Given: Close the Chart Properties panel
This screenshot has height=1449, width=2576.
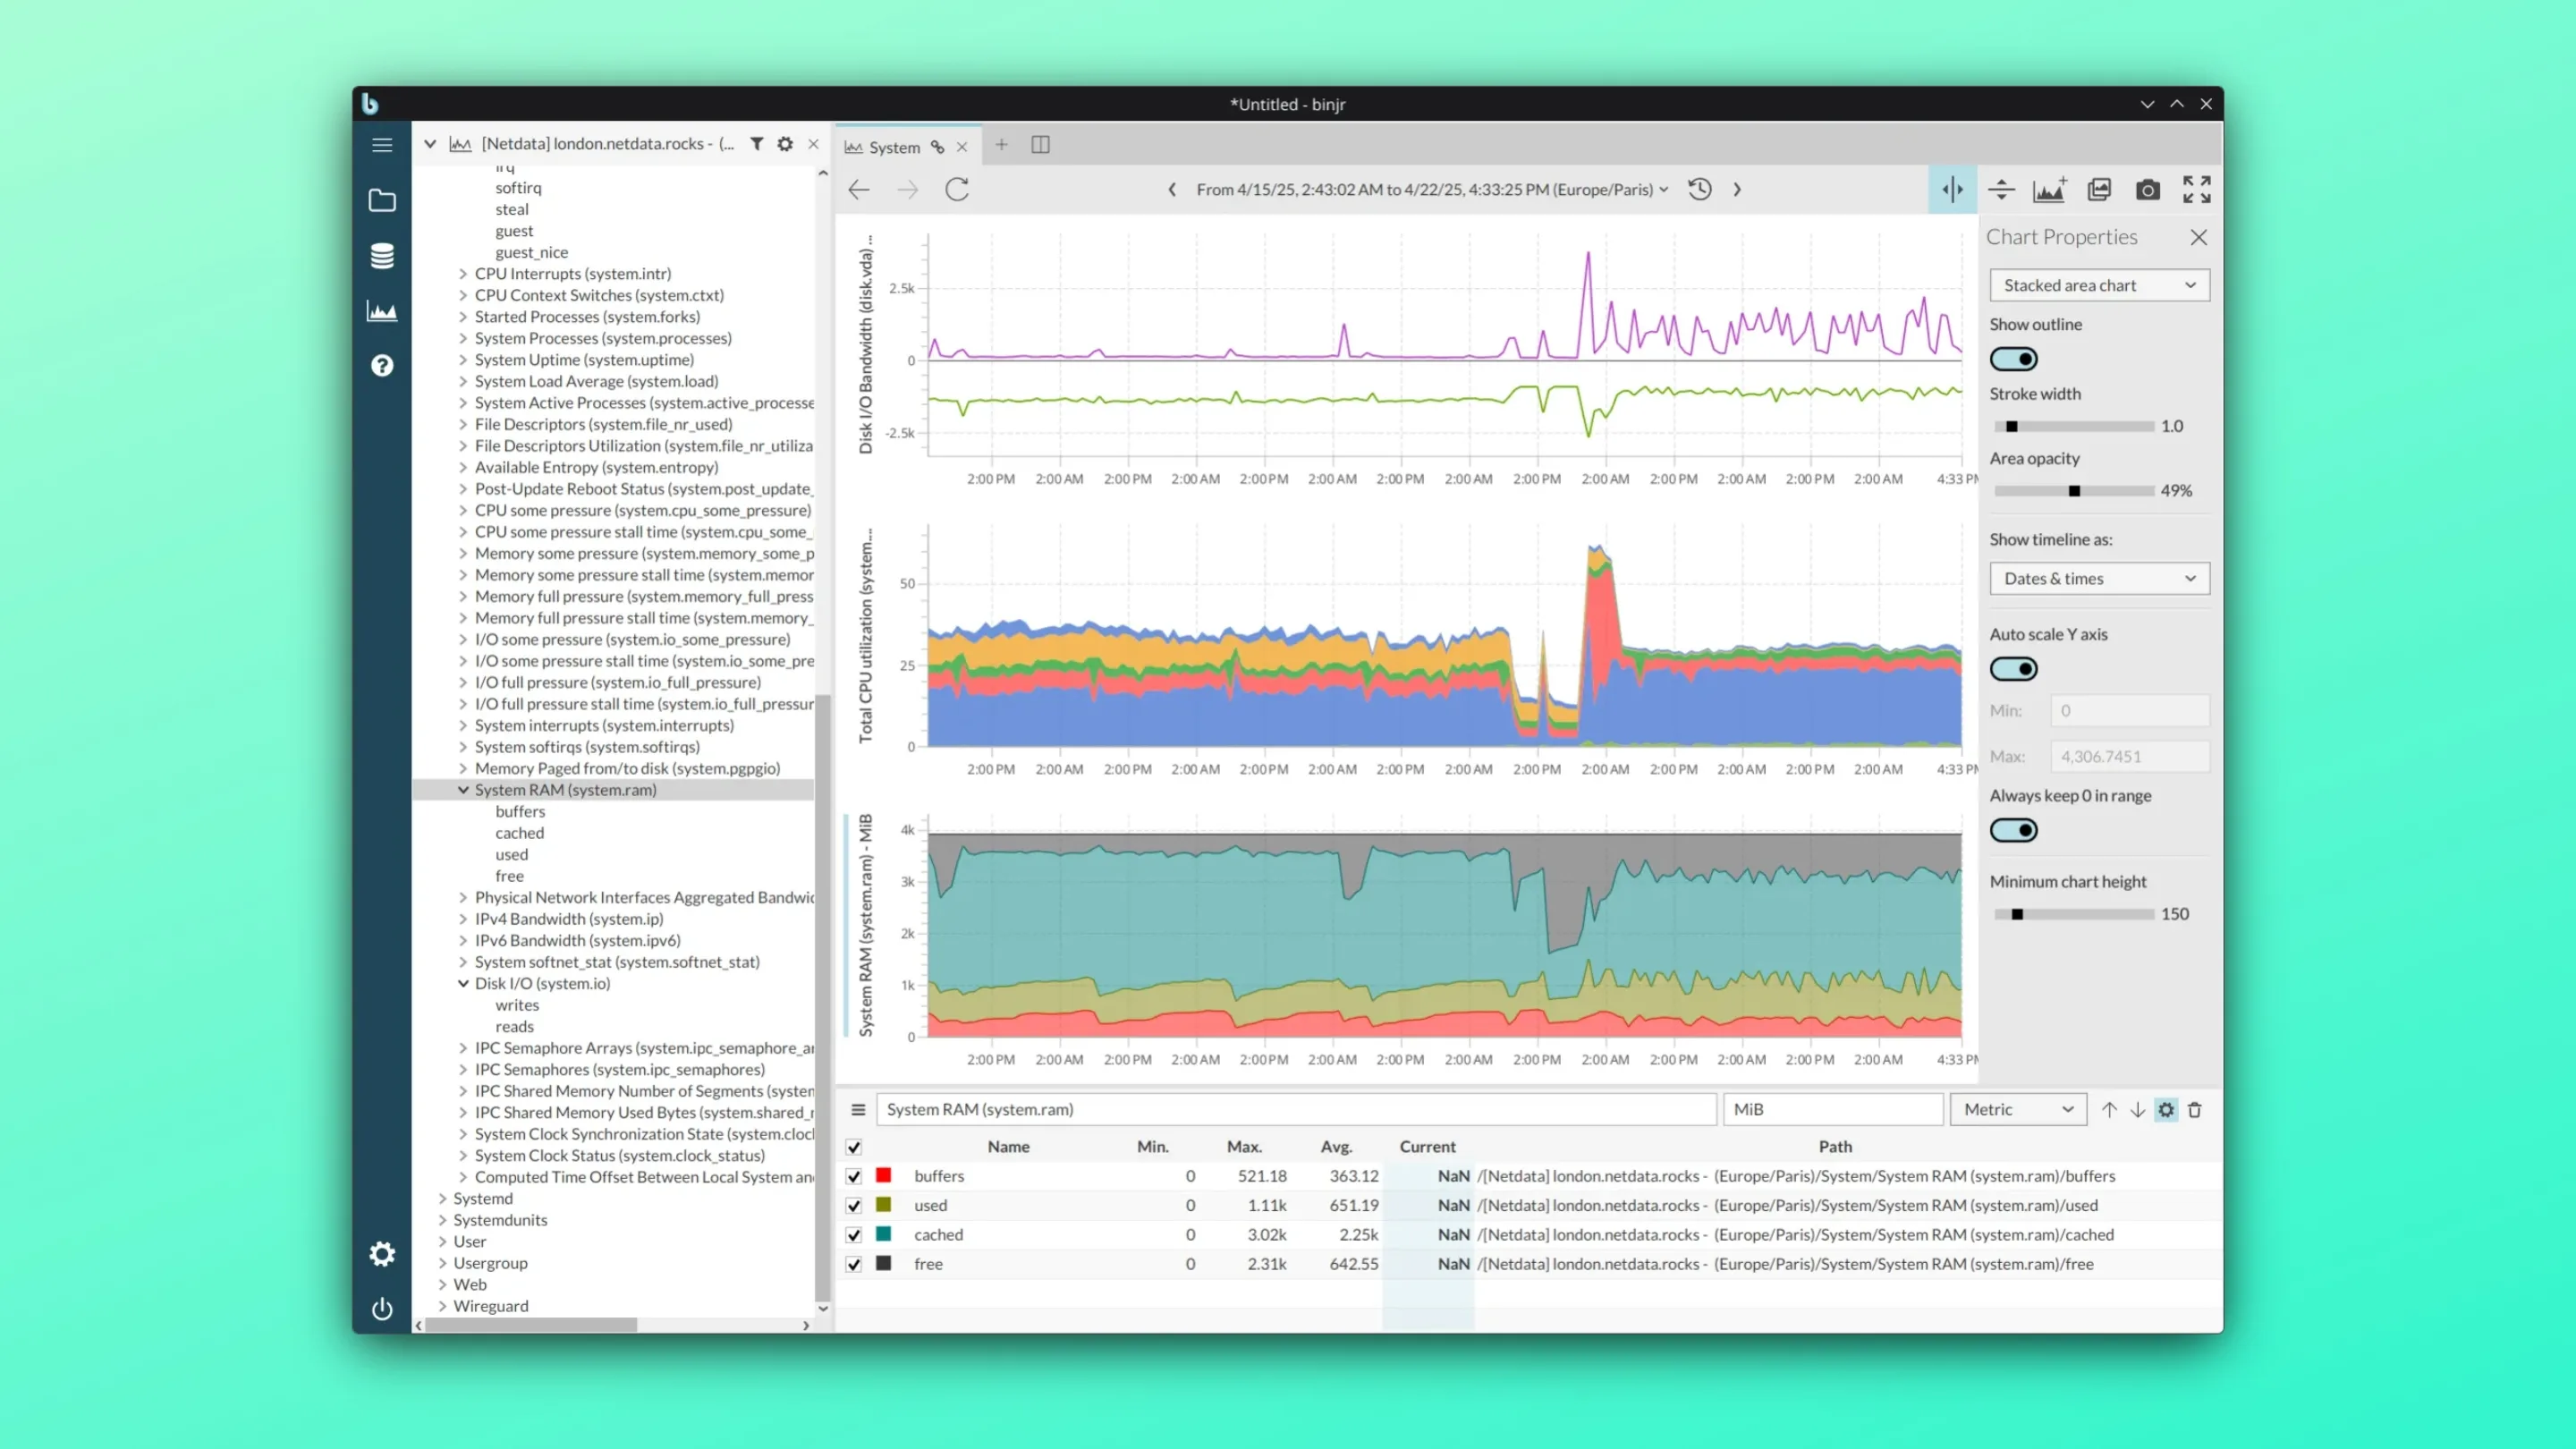Looking at the screenshot, I should coord(2198,237).
